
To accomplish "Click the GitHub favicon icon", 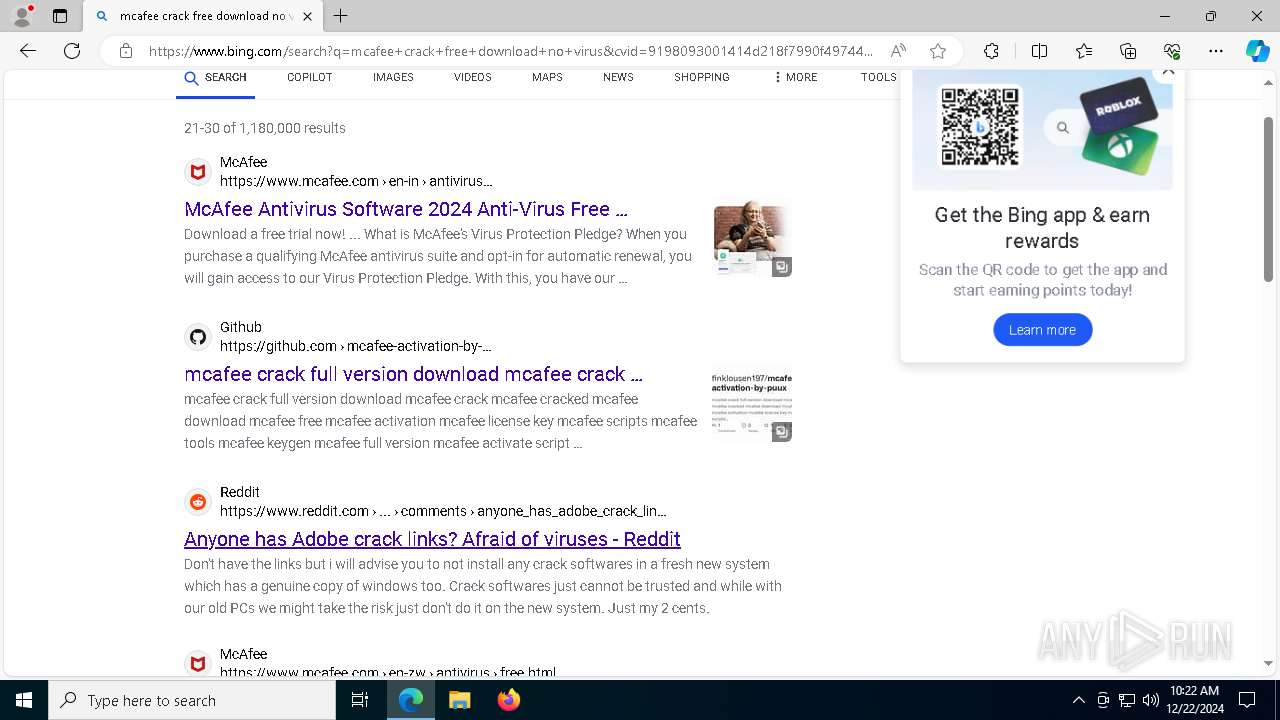I will point(198,337).
